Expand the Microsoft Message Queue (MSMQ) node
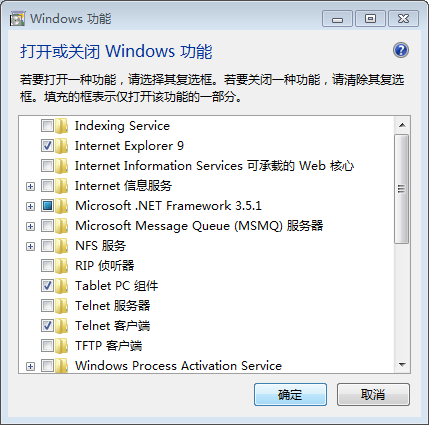Screen dimensions: 429x425 pos(30,226)
